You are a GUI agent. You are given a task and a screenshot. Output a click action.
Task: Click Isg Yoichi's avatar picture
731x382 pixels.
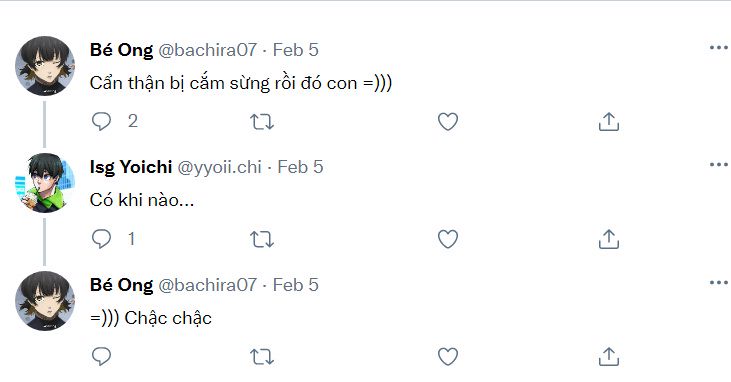(45, 183)
